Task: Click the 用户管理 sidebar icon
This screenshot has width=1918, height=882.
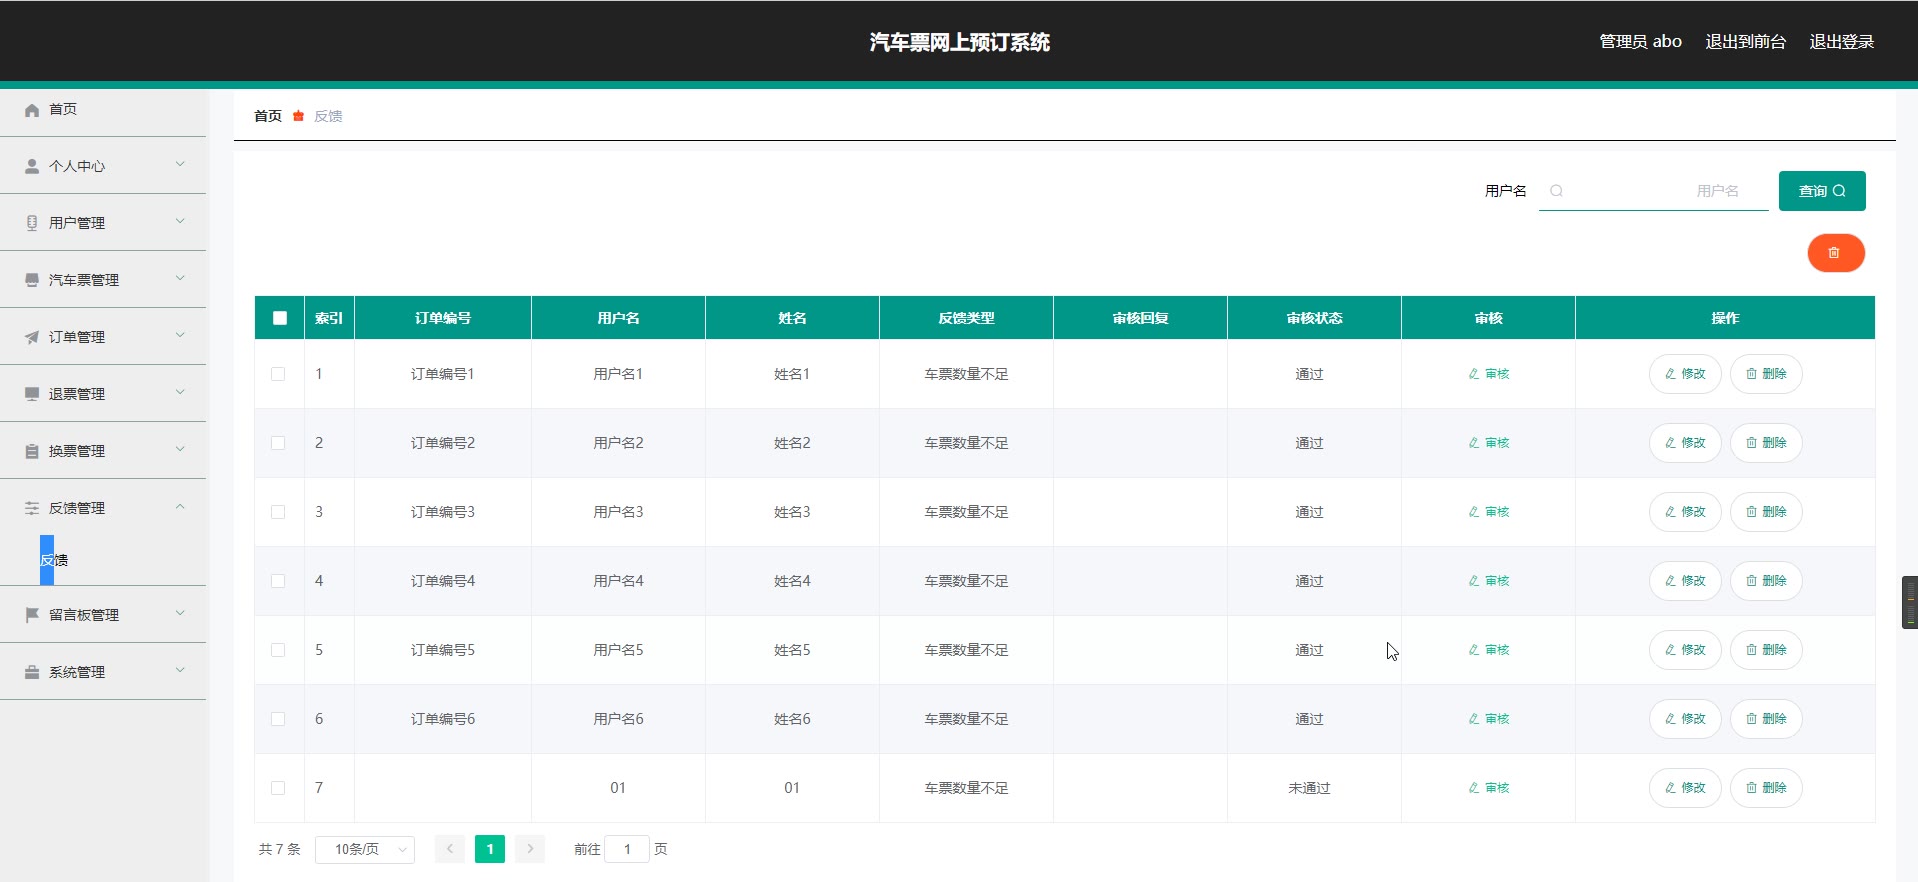Action: 32,223
